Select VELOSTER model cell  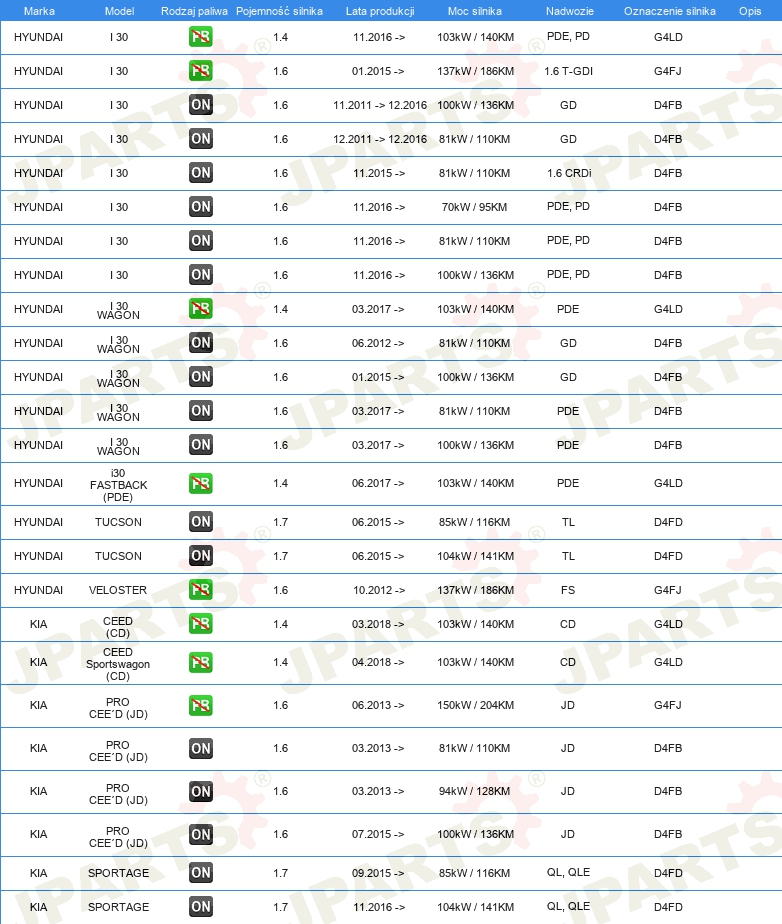click(x=118, y=590)
